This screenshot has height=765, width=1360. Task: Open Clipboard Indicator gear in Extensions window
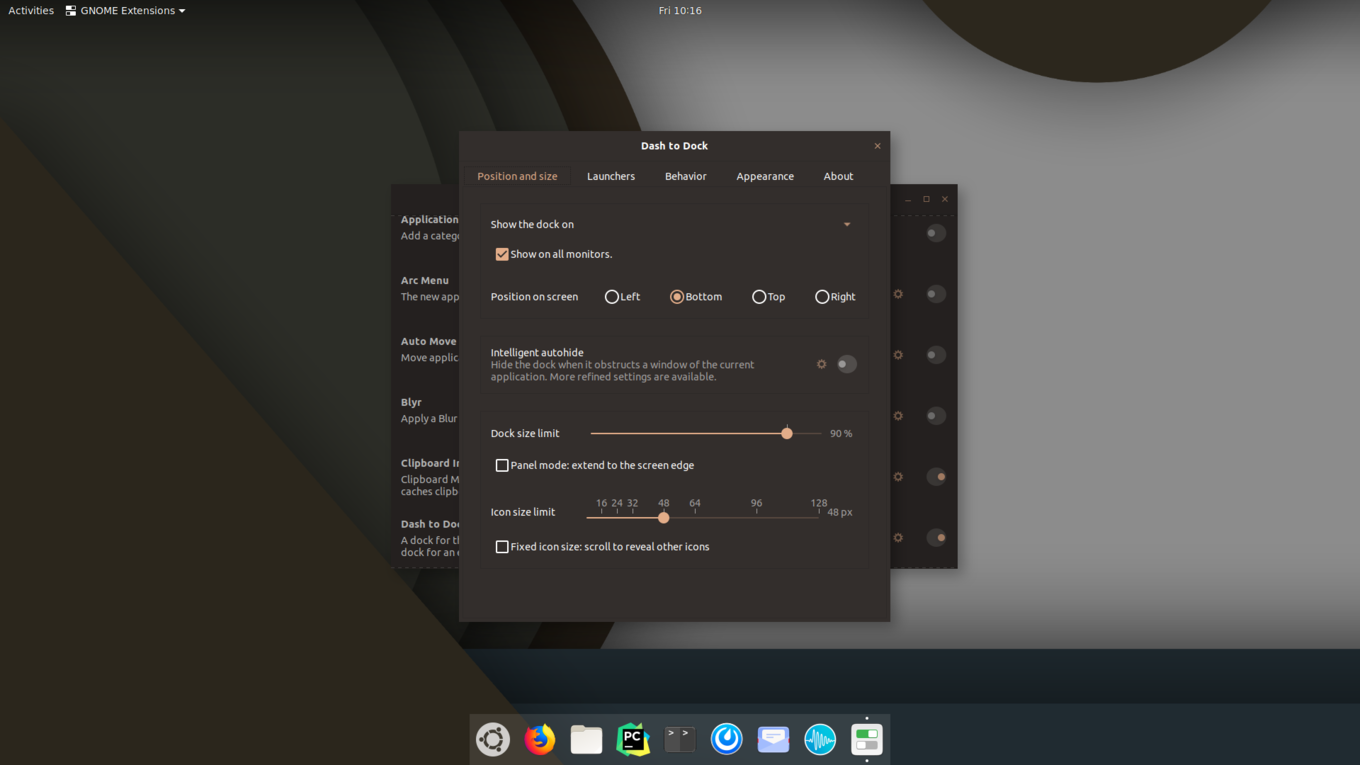[898, 477]
